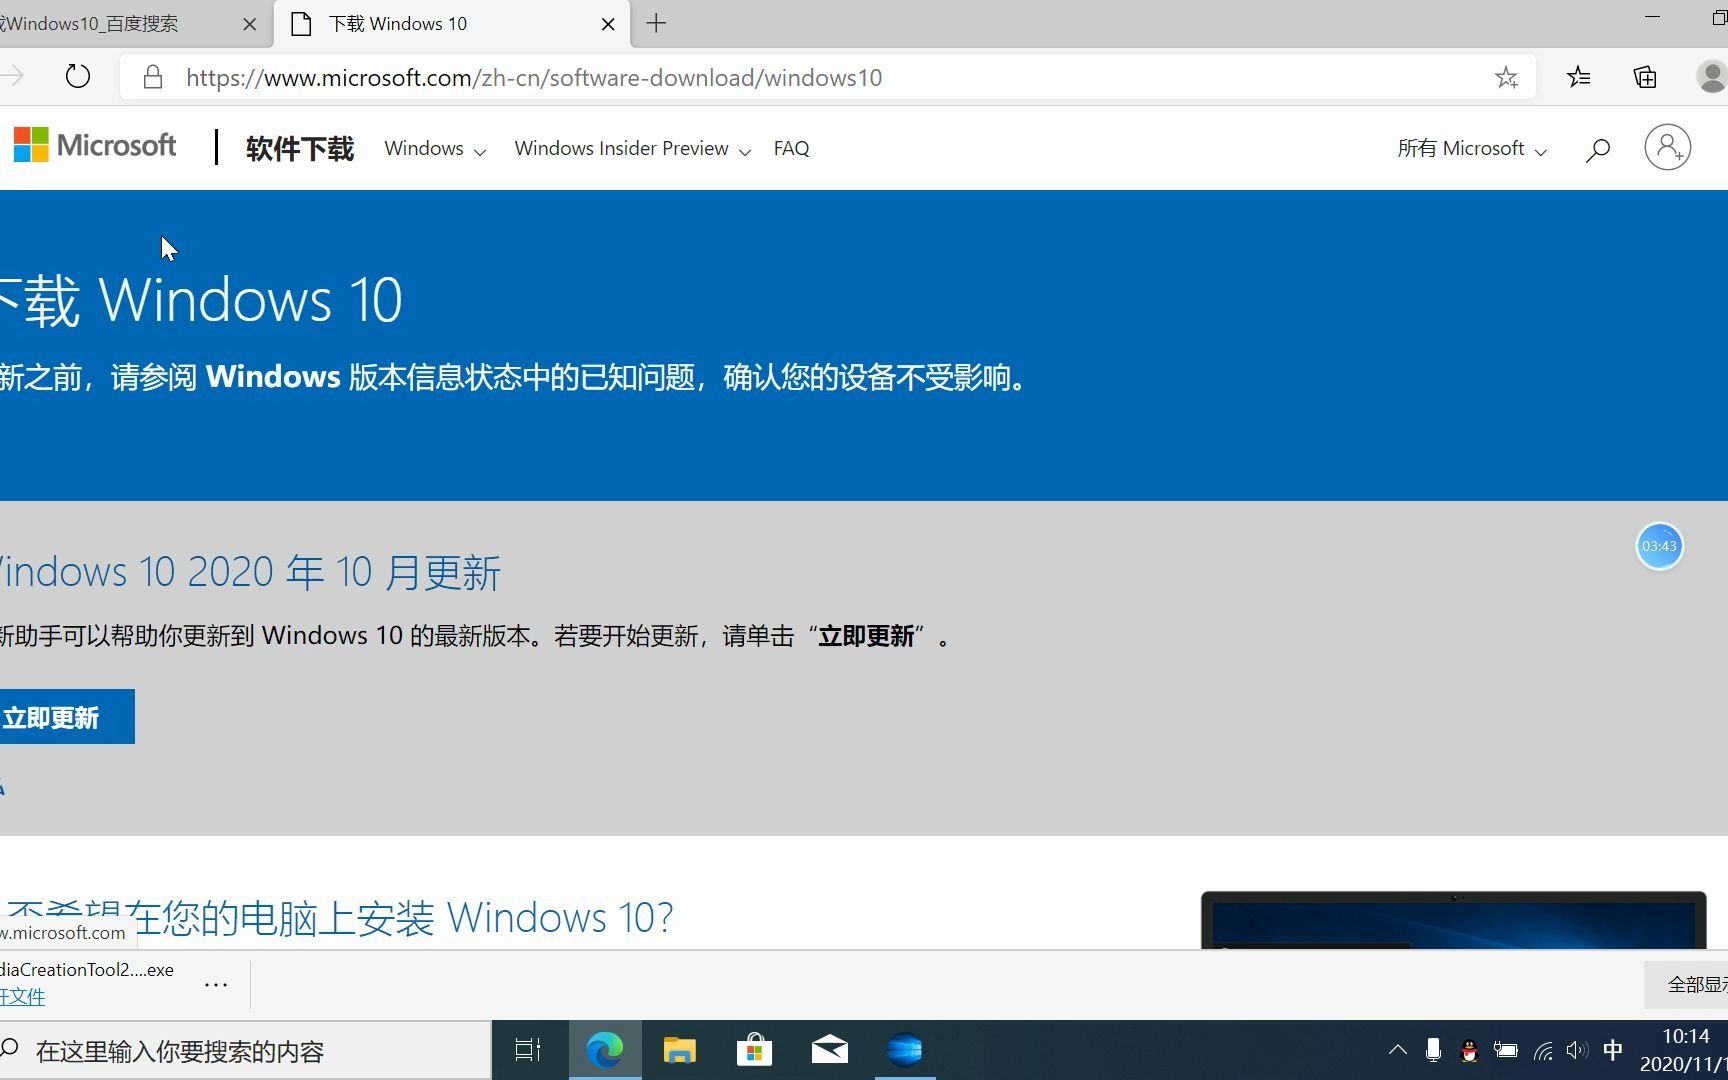Click the padlock site info icon
1728x1080 pixels.
[x=152, y=77]
